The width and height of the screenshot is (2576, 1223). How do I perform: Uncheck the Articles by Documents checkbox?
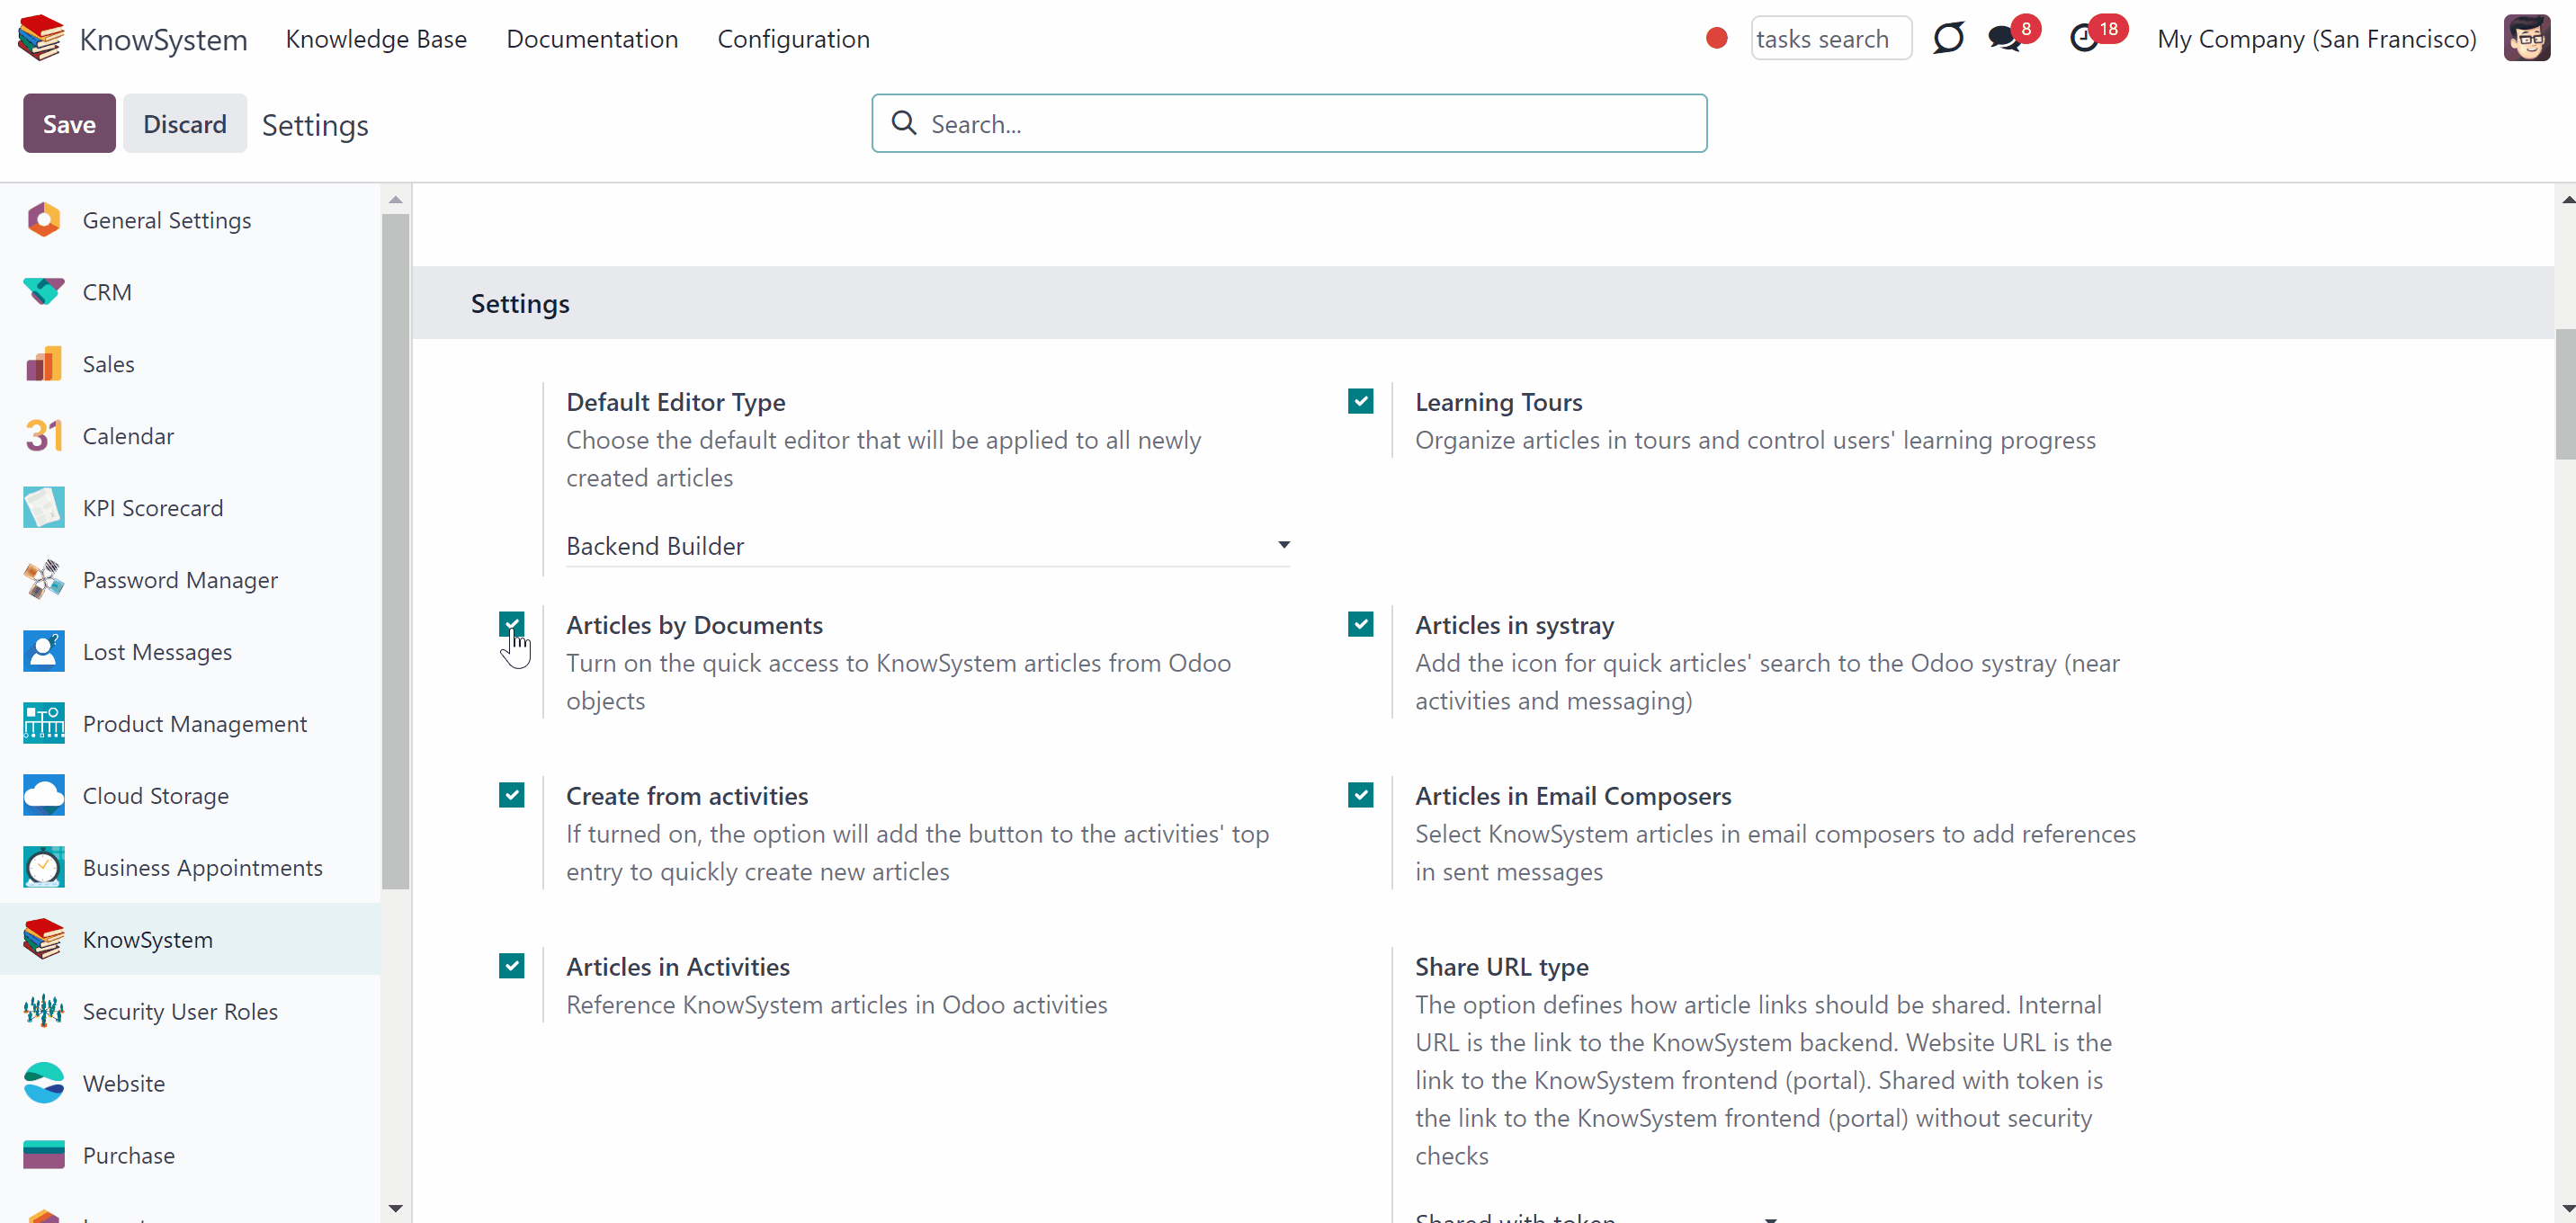[511, 624]
